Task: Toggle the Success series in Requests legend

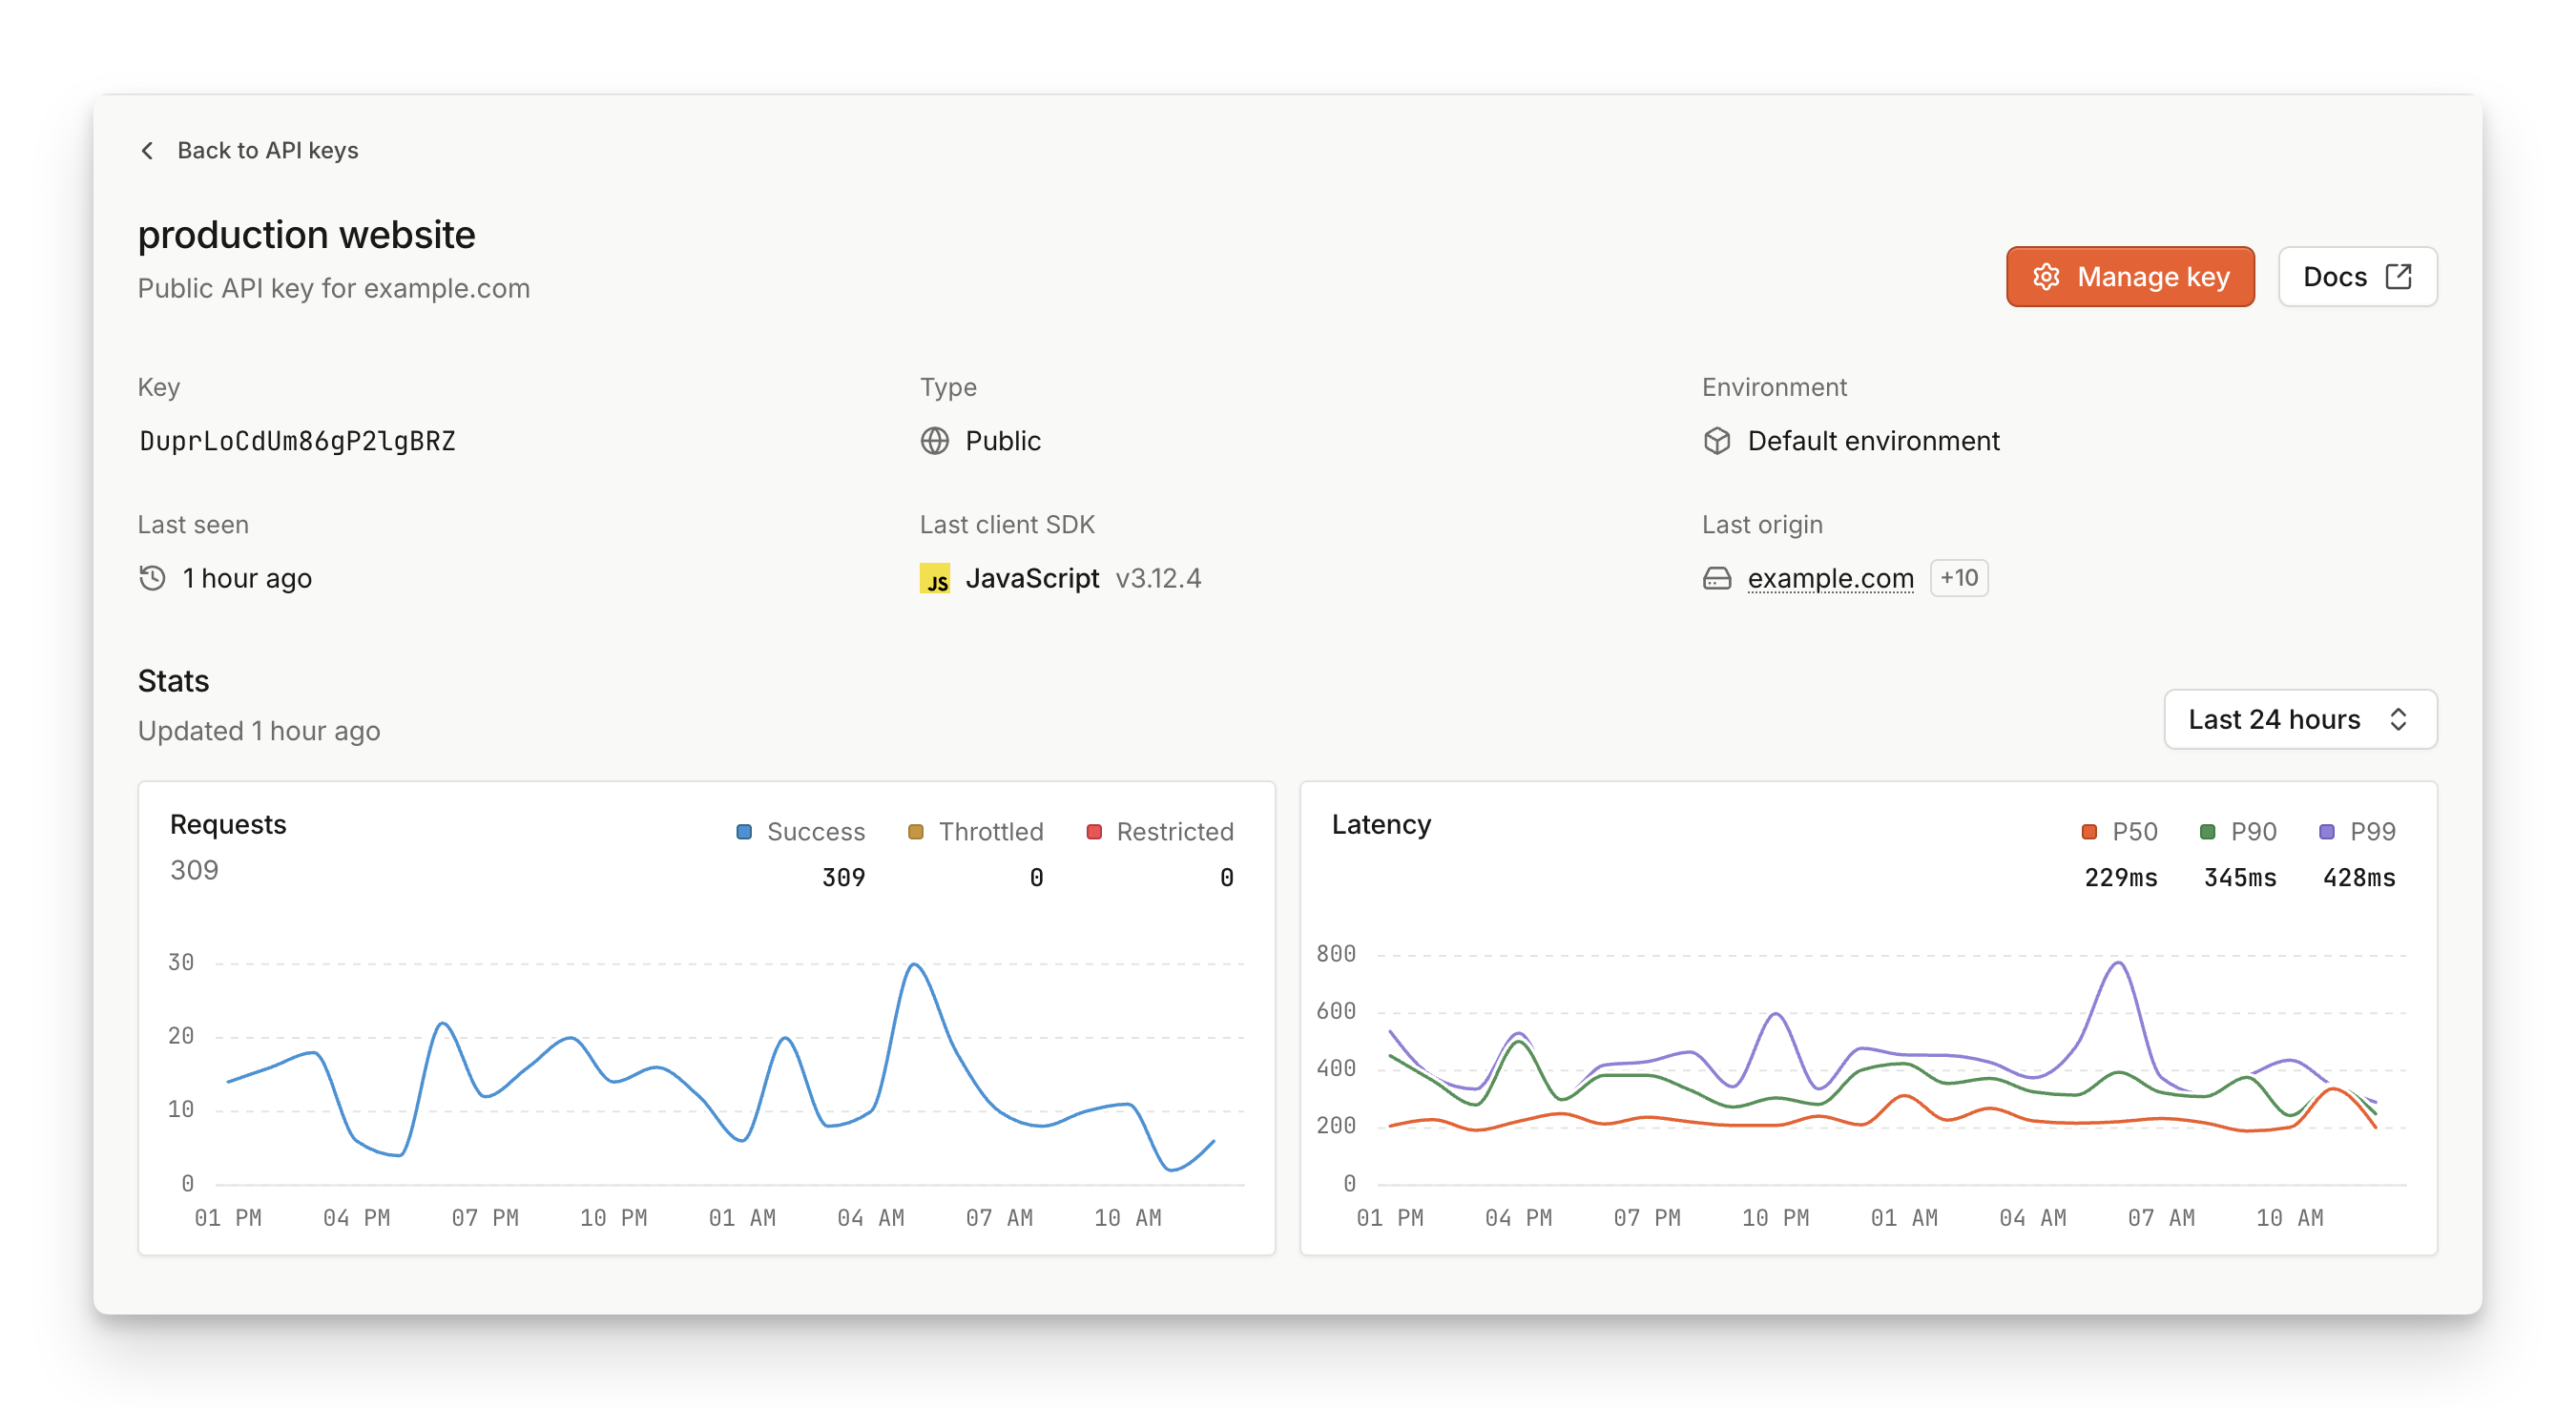Action: click(800, 832)
